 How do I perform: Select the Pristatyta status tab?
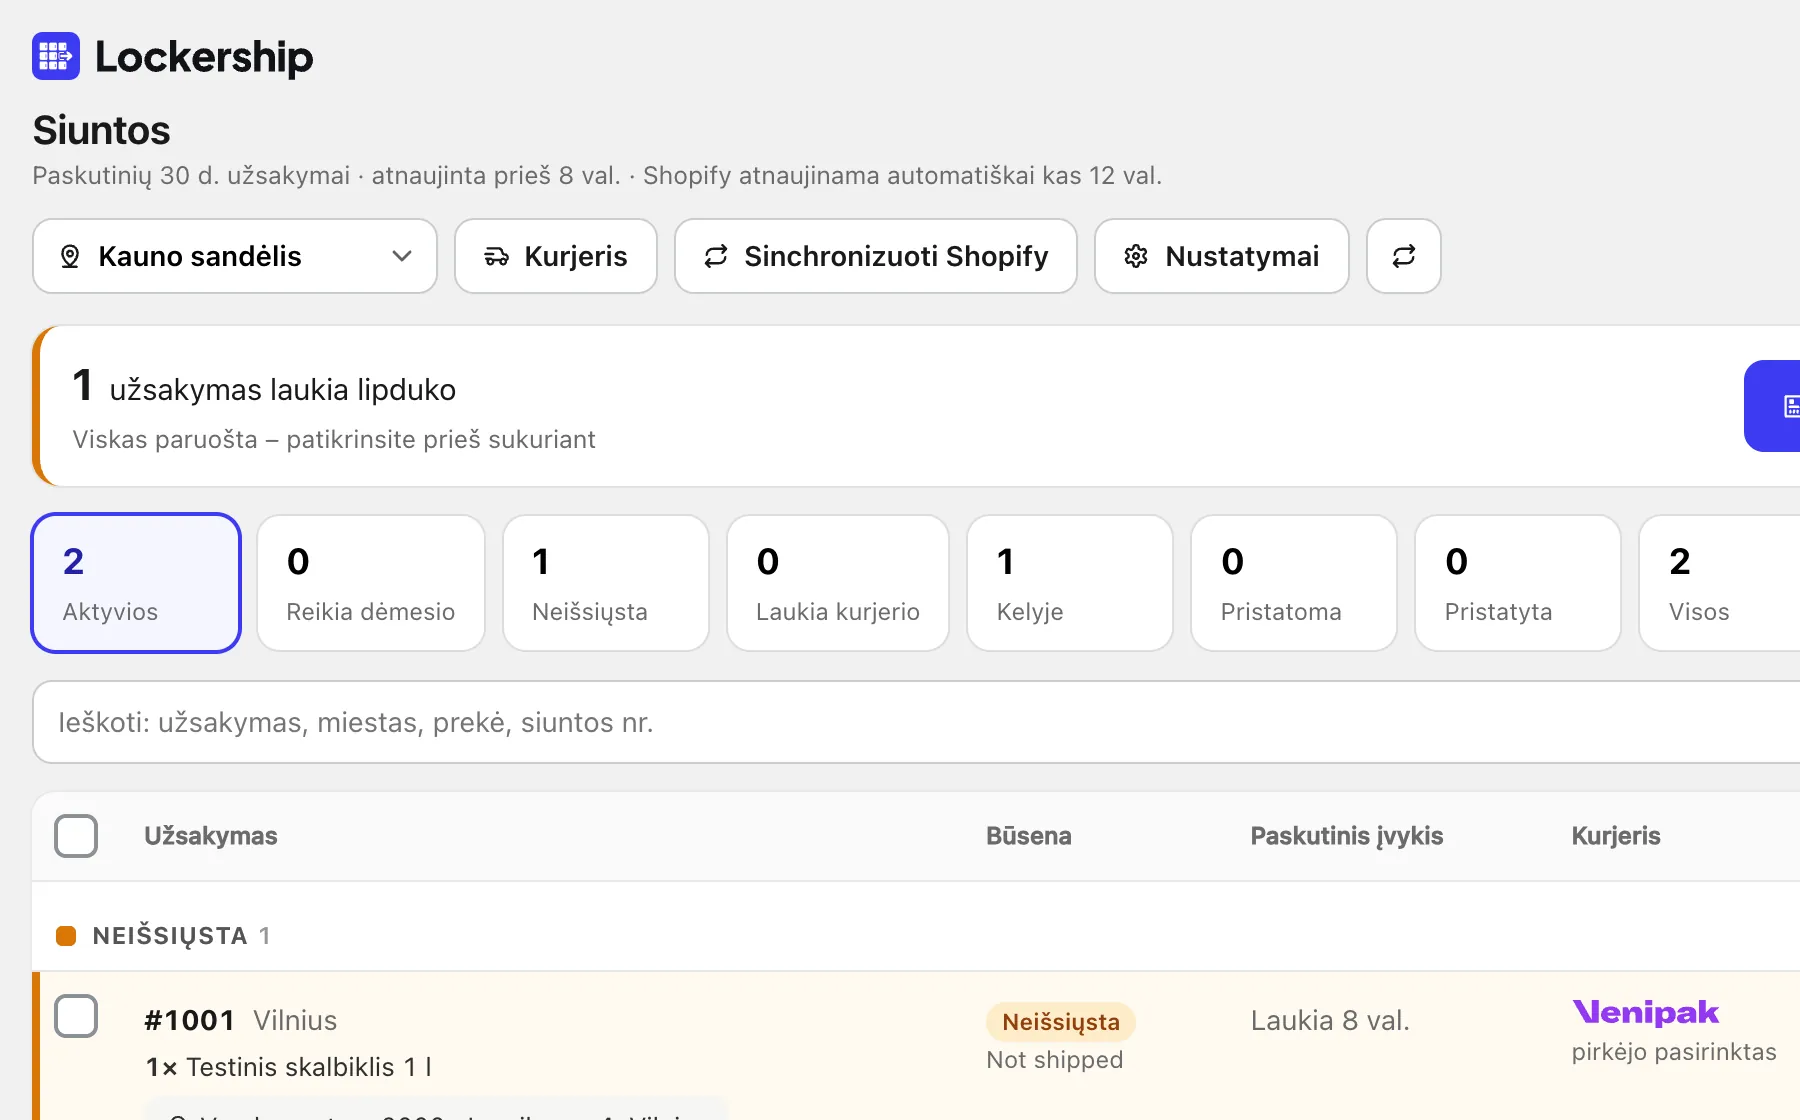(x=1518, y=583)
